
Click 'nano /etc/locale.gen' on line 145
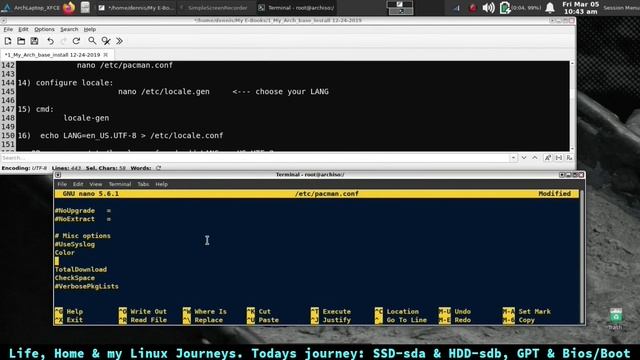[x=164, y=92]
